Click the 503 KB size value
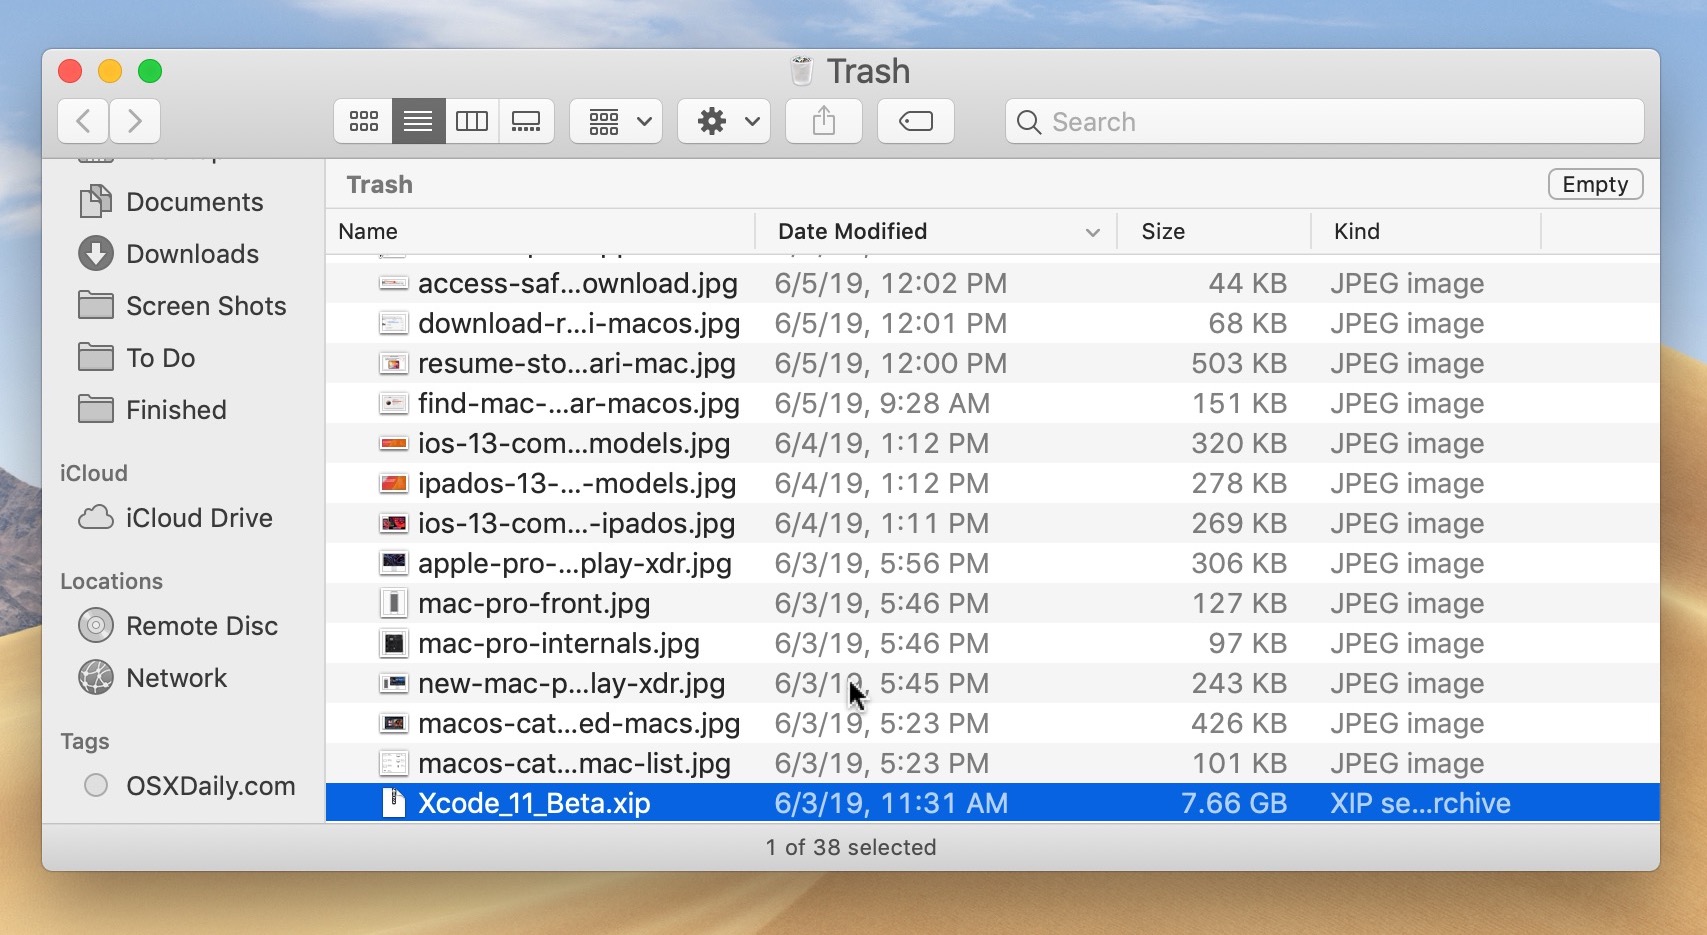 1239,363
